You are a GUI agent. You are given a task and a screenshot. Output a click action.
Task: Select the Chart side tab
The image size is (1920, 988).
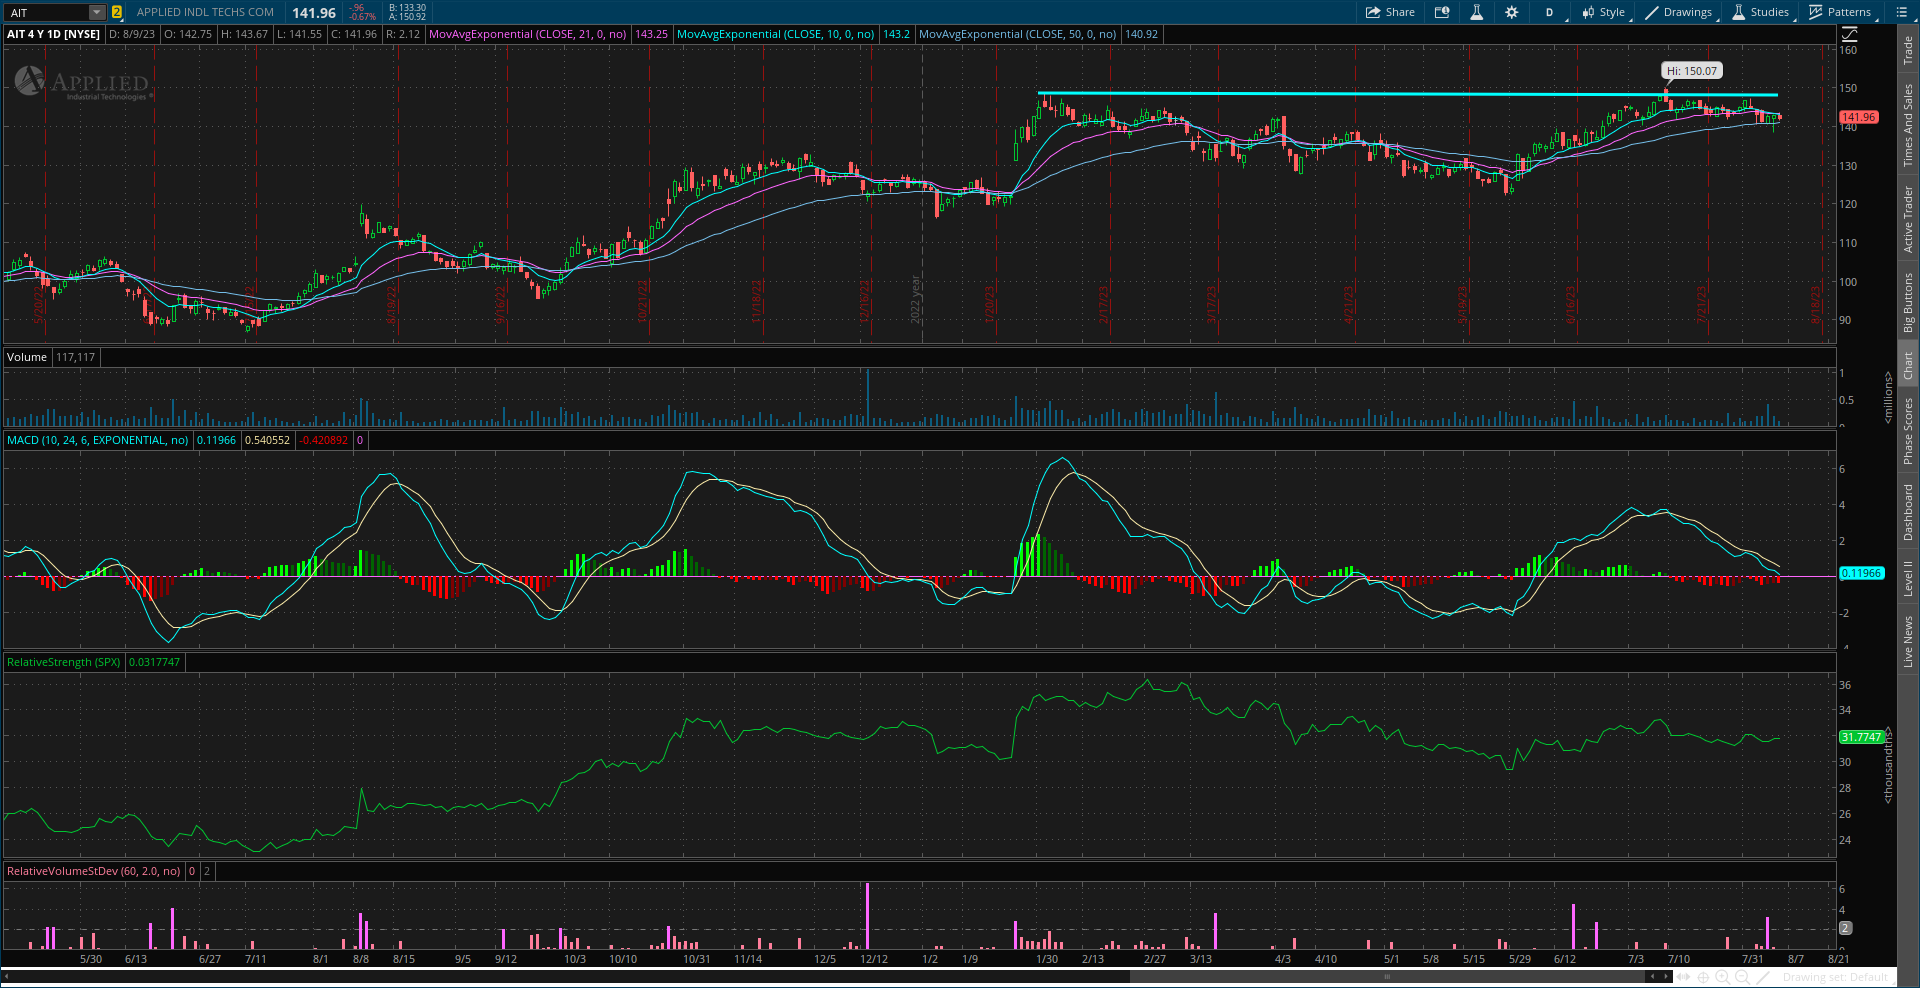(1908, 365)
